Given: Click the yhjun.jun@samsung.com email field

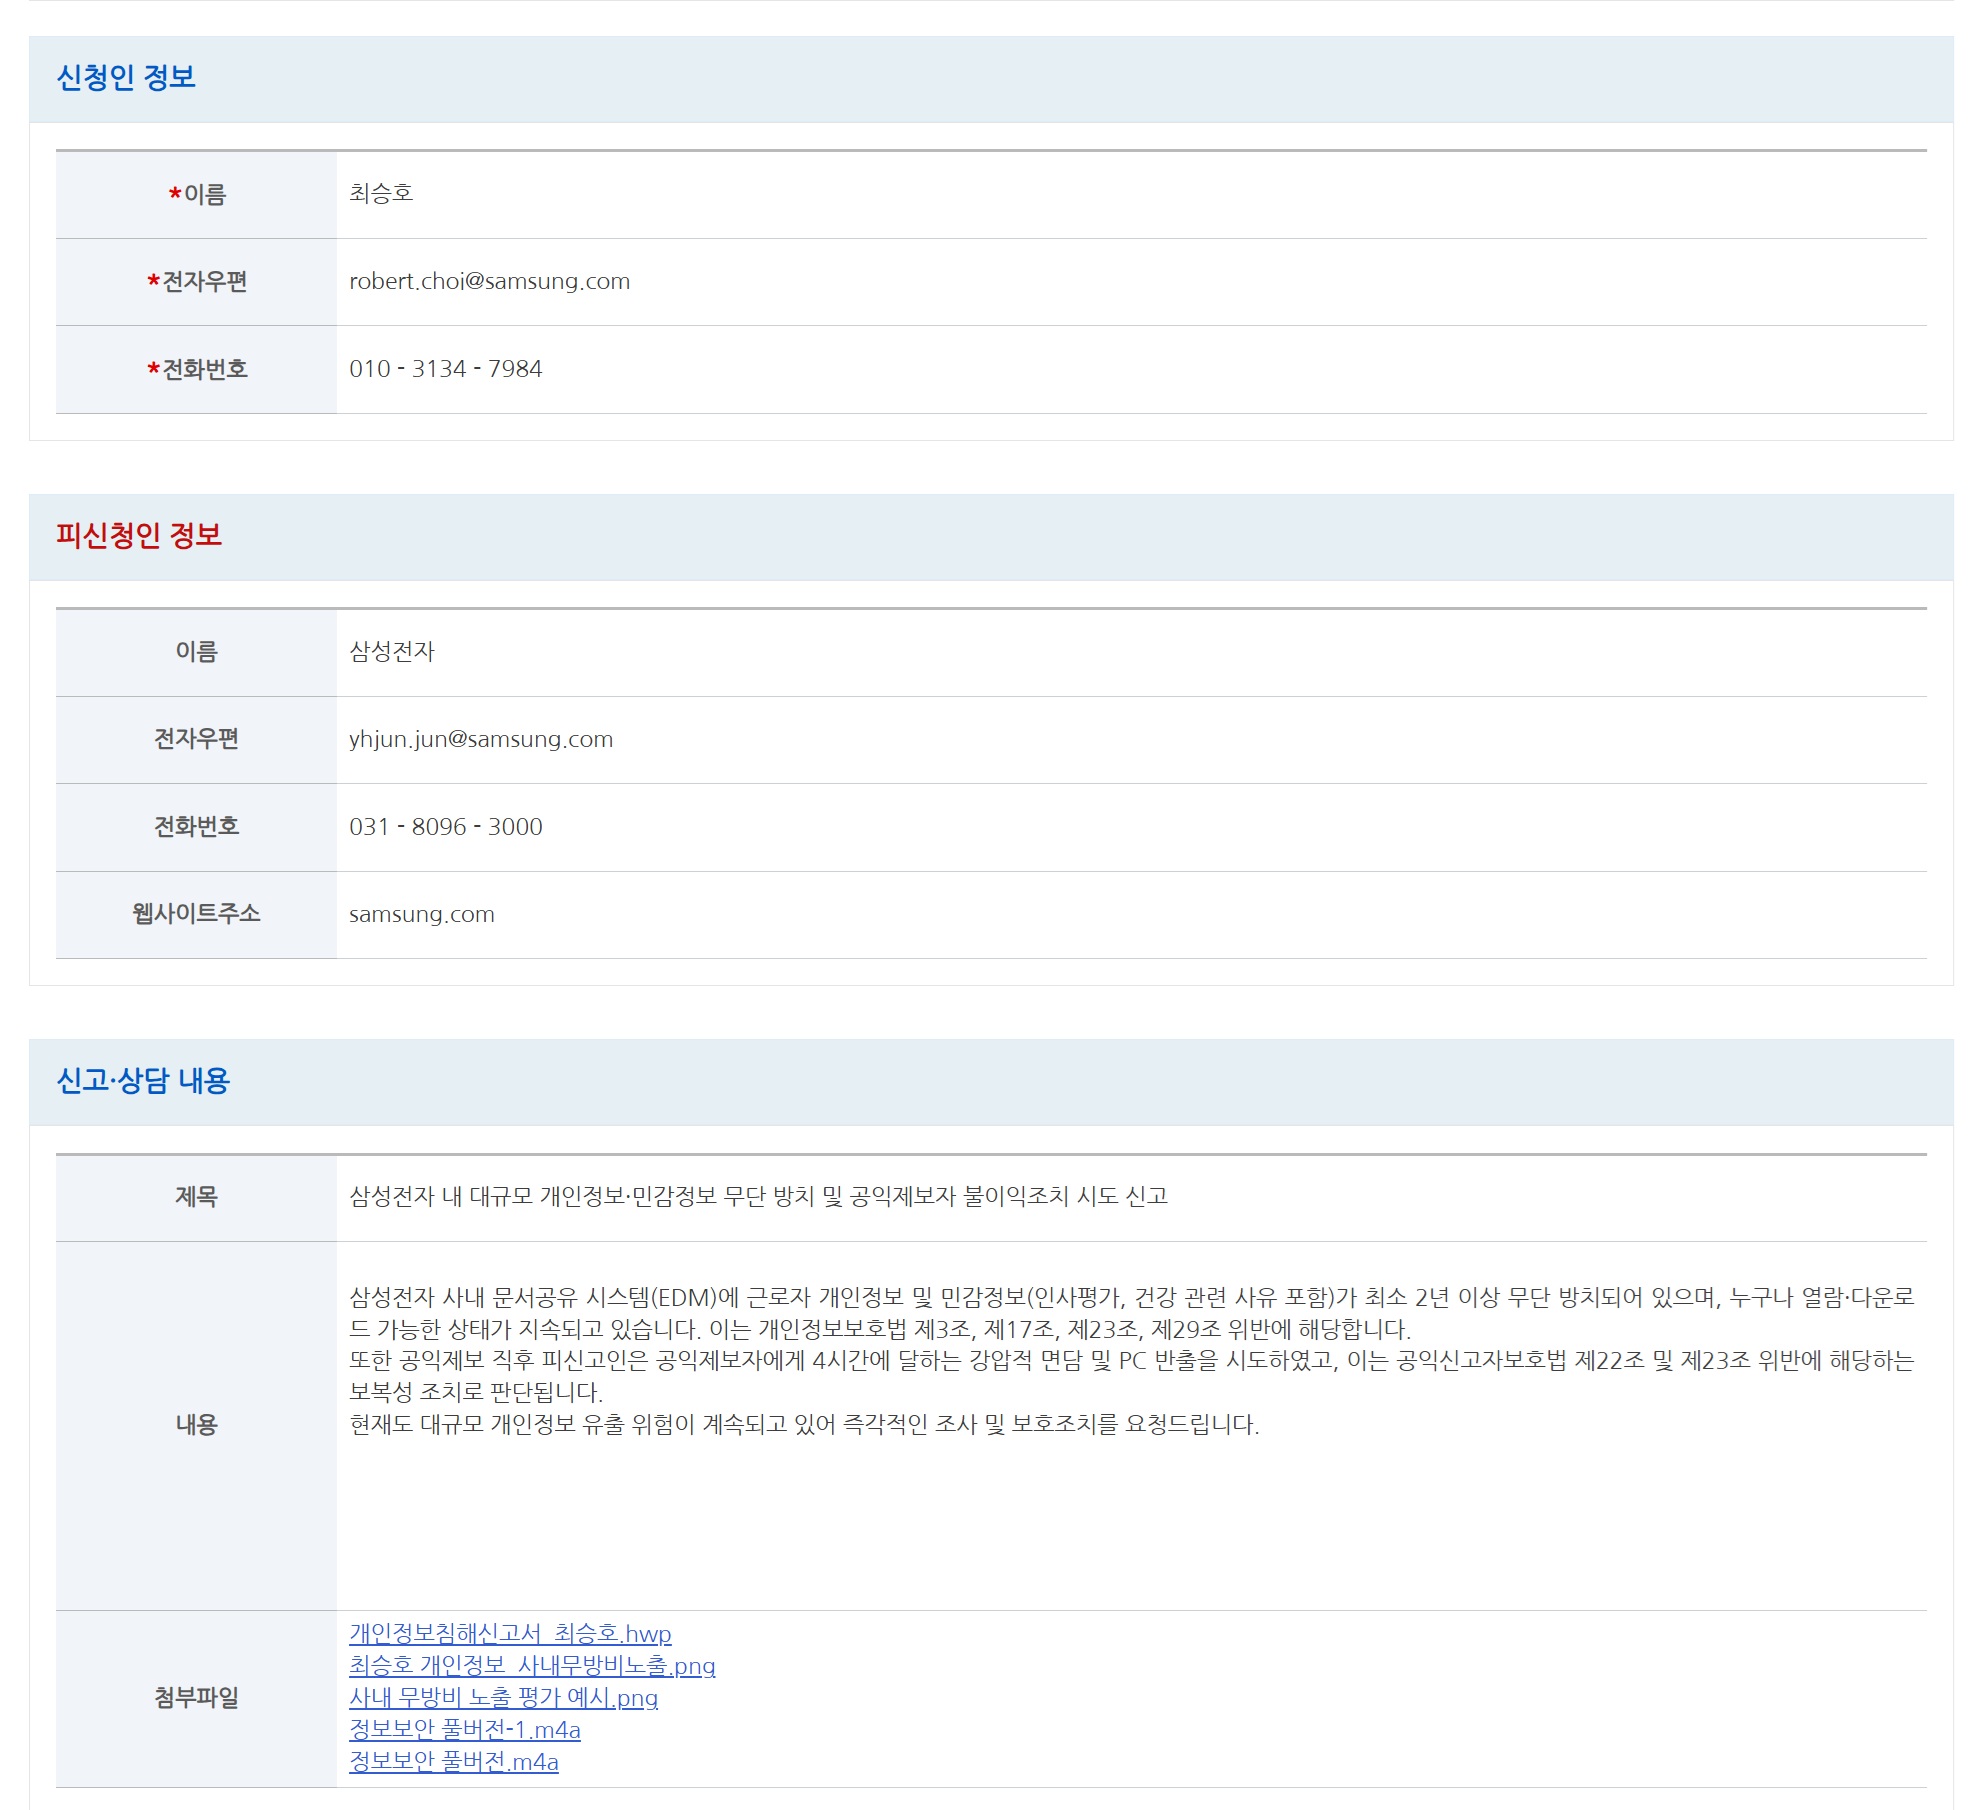Looking at the screenshot, I should [480, 739].
